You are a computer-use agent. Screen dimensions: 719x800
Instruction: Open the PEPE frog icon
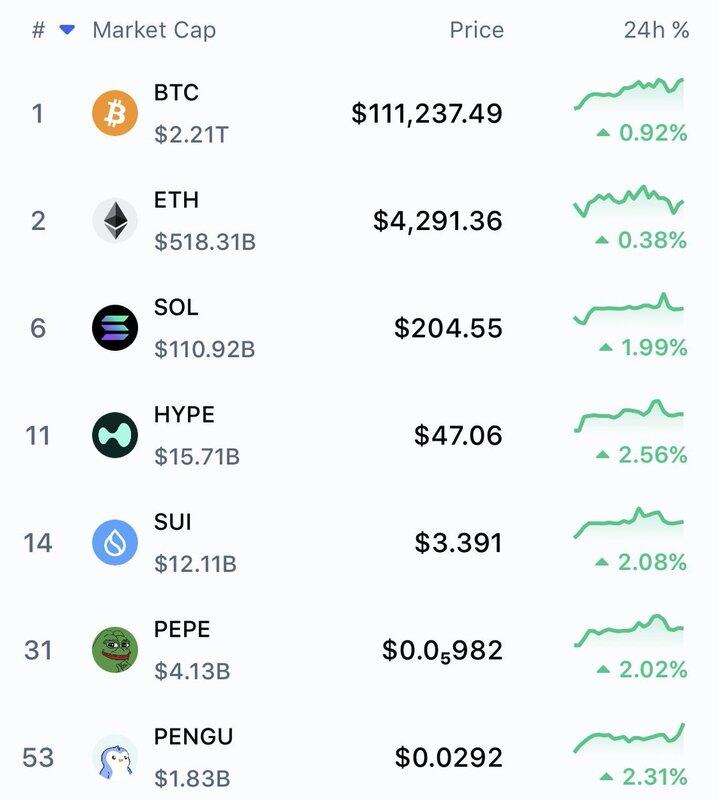[x=115, y=650]
